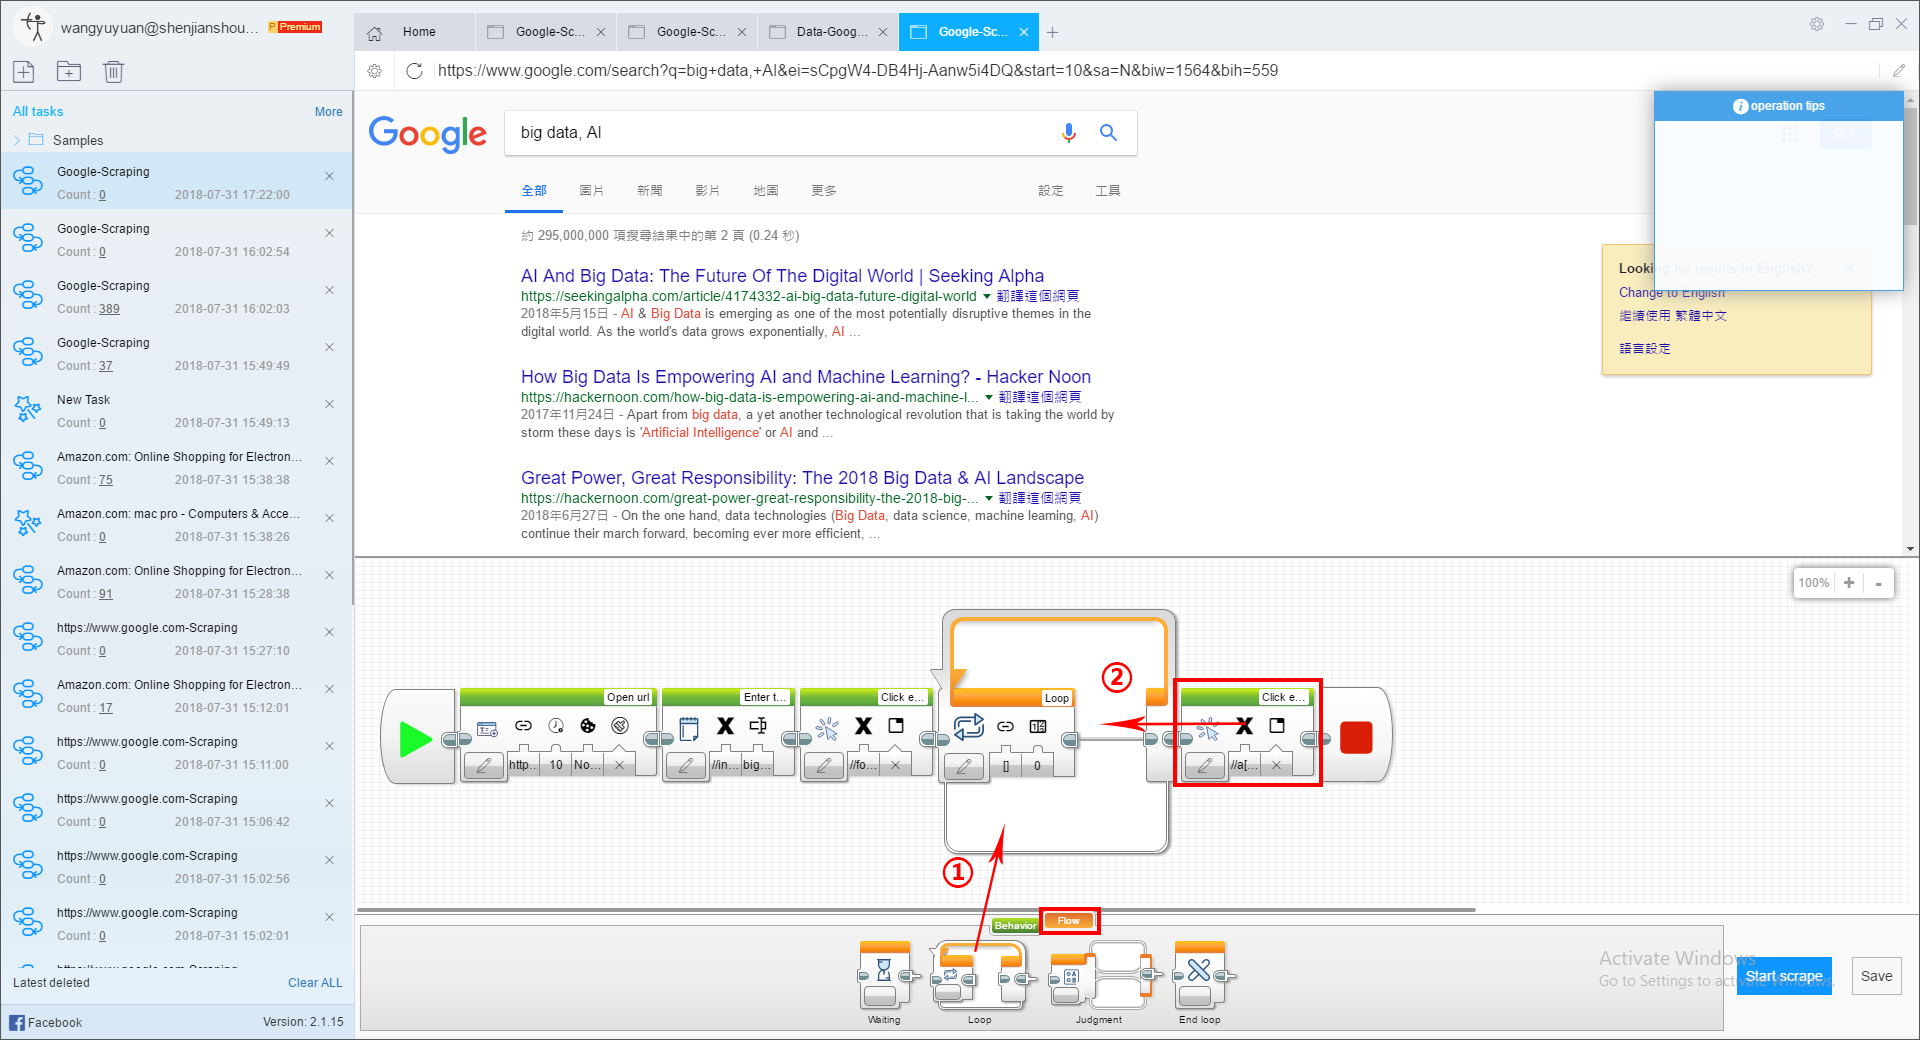This screenshot has width=1920, height=1040.
Task: Click the timeout clock icon in Open url block
Action: tap(556, 726)
